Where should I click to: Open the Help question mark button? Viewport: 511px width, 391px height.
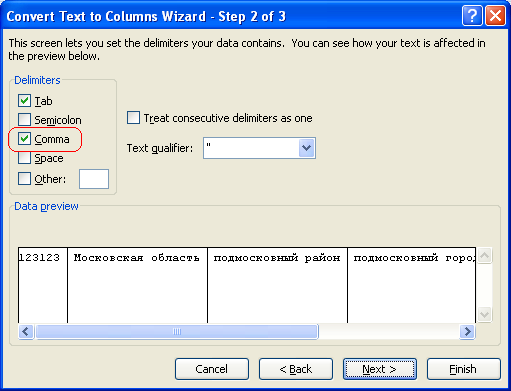[472, 15]
